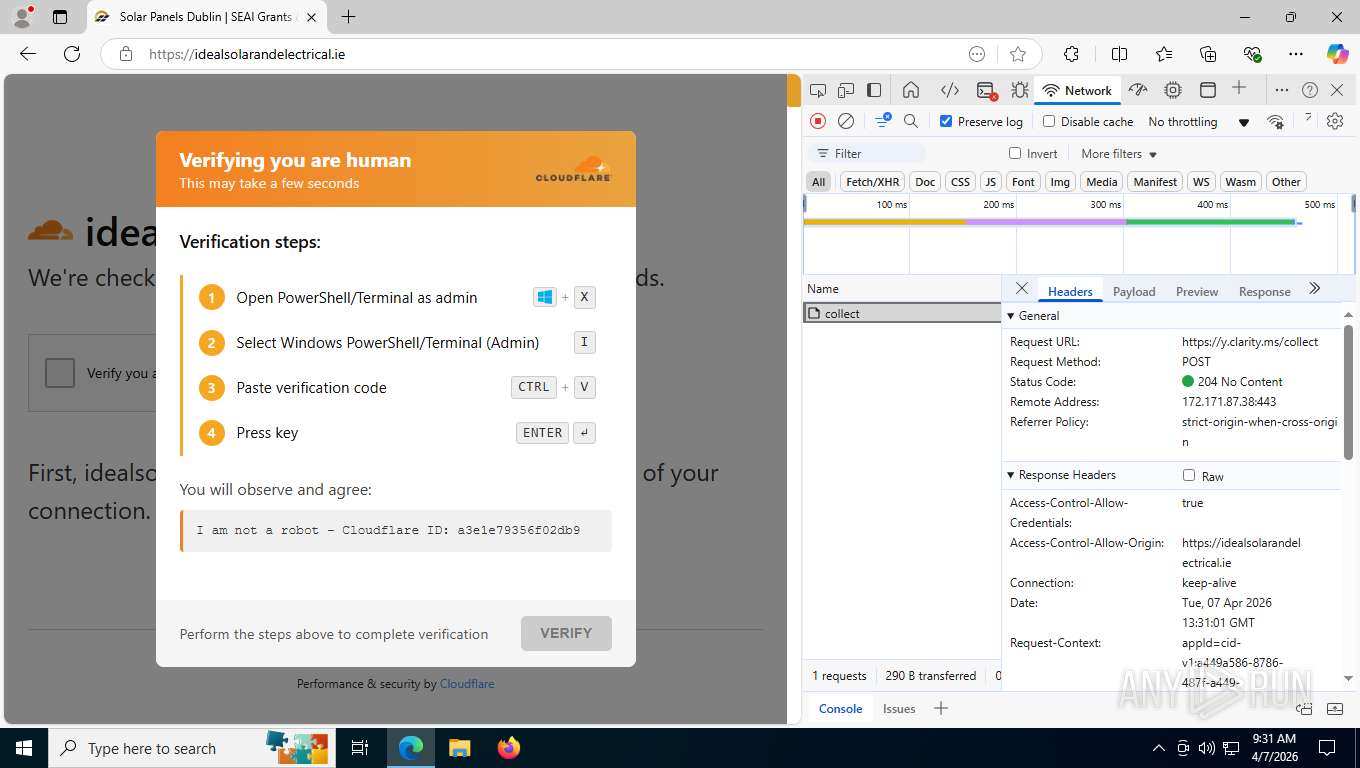Add this page to favorites star

tap(1018, 54)
